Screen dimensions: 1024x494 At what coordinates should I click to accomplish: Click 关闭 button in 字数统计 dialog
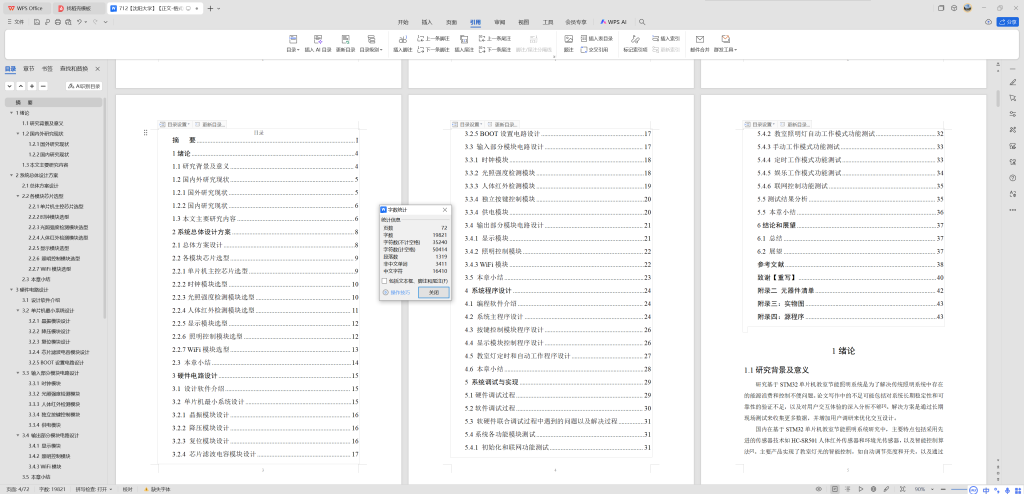point(434,292)
